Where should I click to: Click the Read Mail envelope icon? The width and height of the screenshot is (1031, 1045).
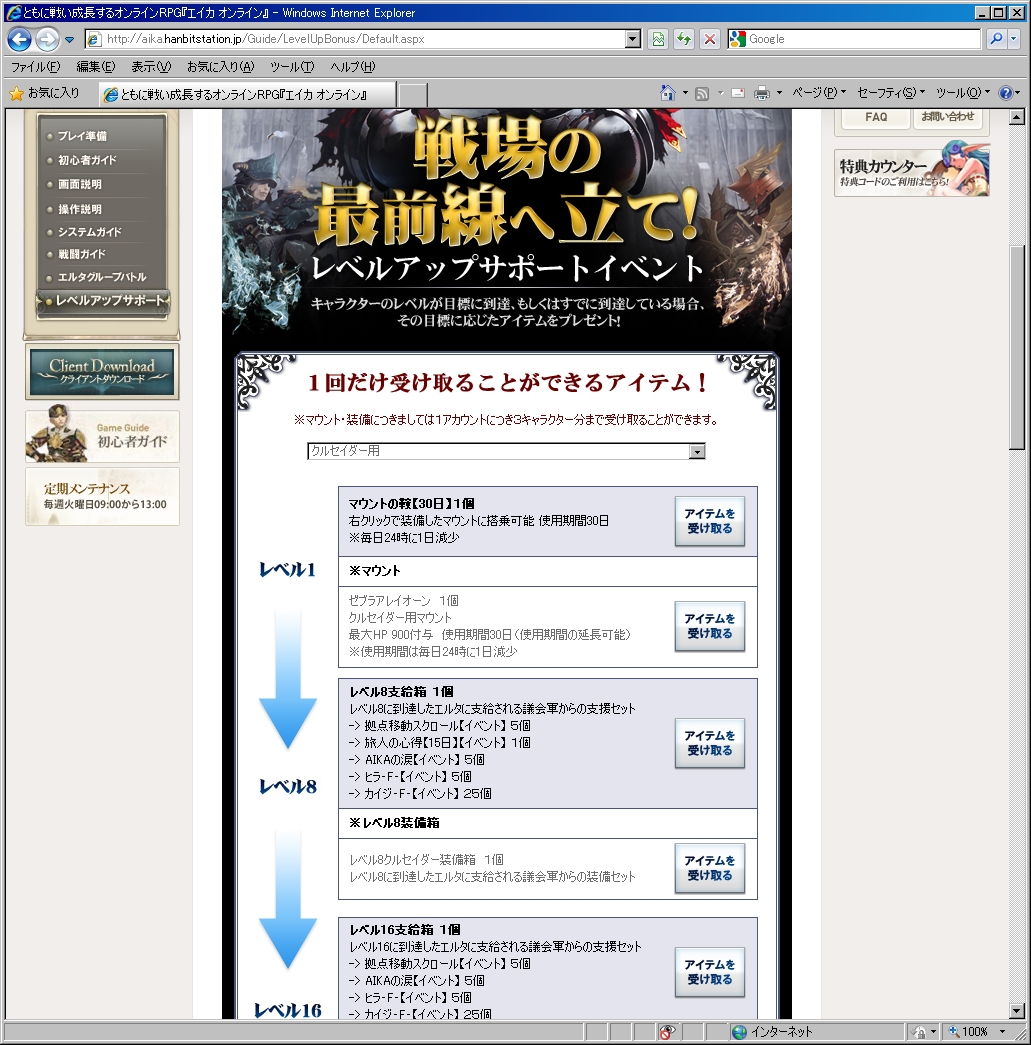pos(738,93)
